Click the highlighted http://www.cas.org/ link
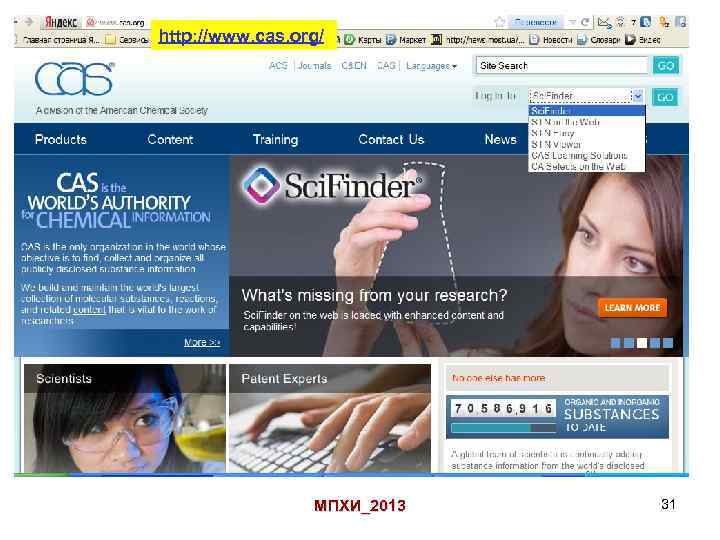The width and height of the screenshot is (720, 540). (x=241, y=35)
